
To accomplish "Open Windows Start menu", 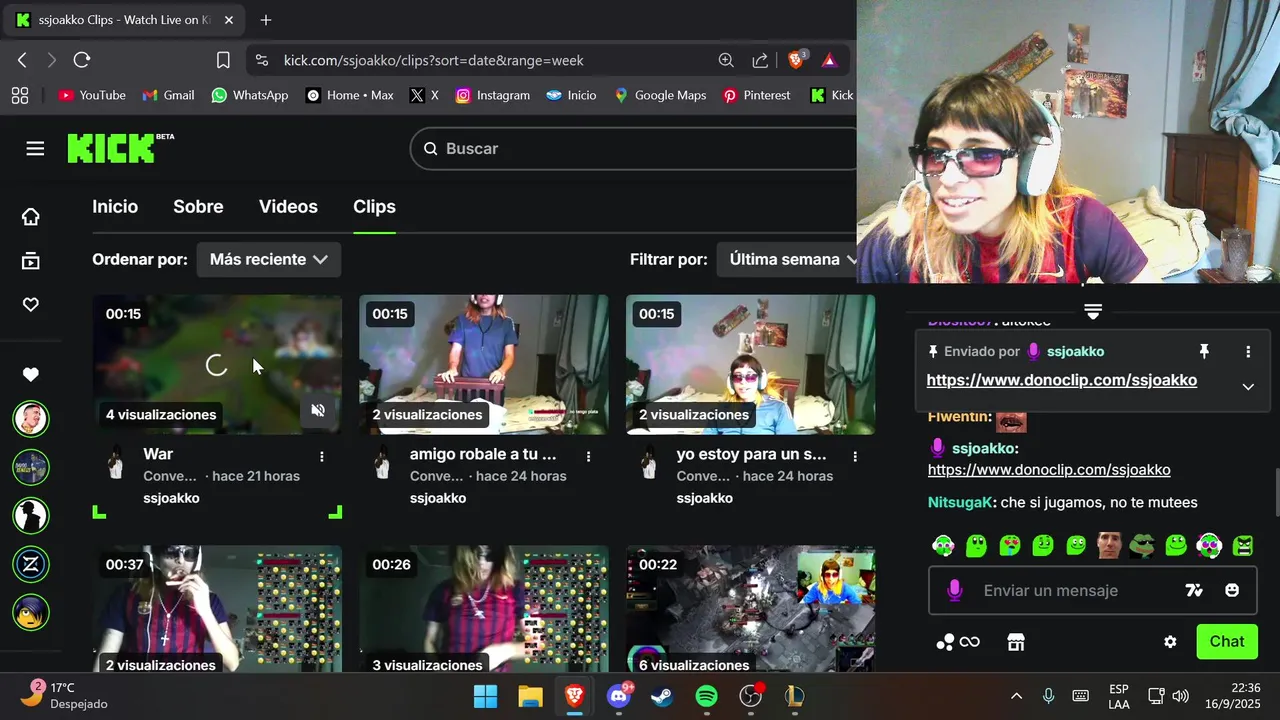I will point(485,696).
